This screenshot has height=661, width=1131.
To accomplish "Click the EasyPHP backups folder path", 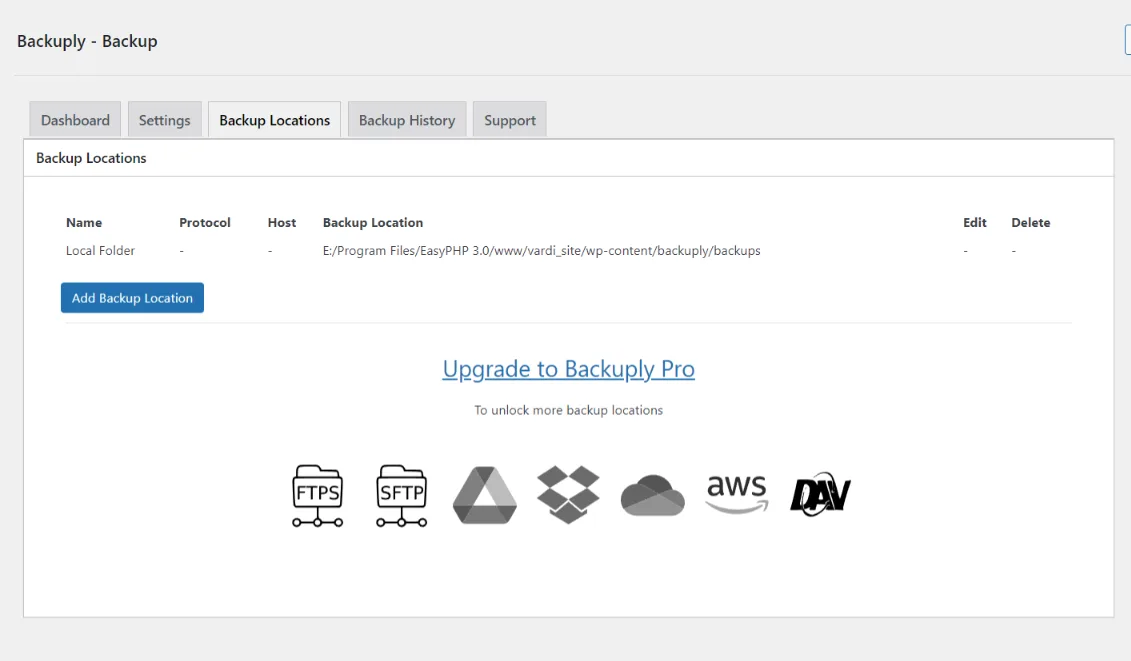I will tap(542, 250).
